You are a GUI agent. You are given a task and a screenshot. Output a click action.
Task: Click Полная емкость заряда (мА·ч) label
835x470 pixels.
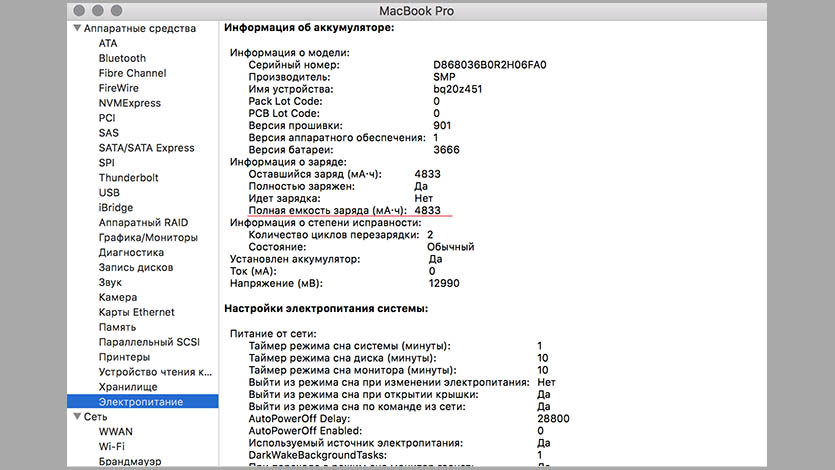click(x=328, y=210)
